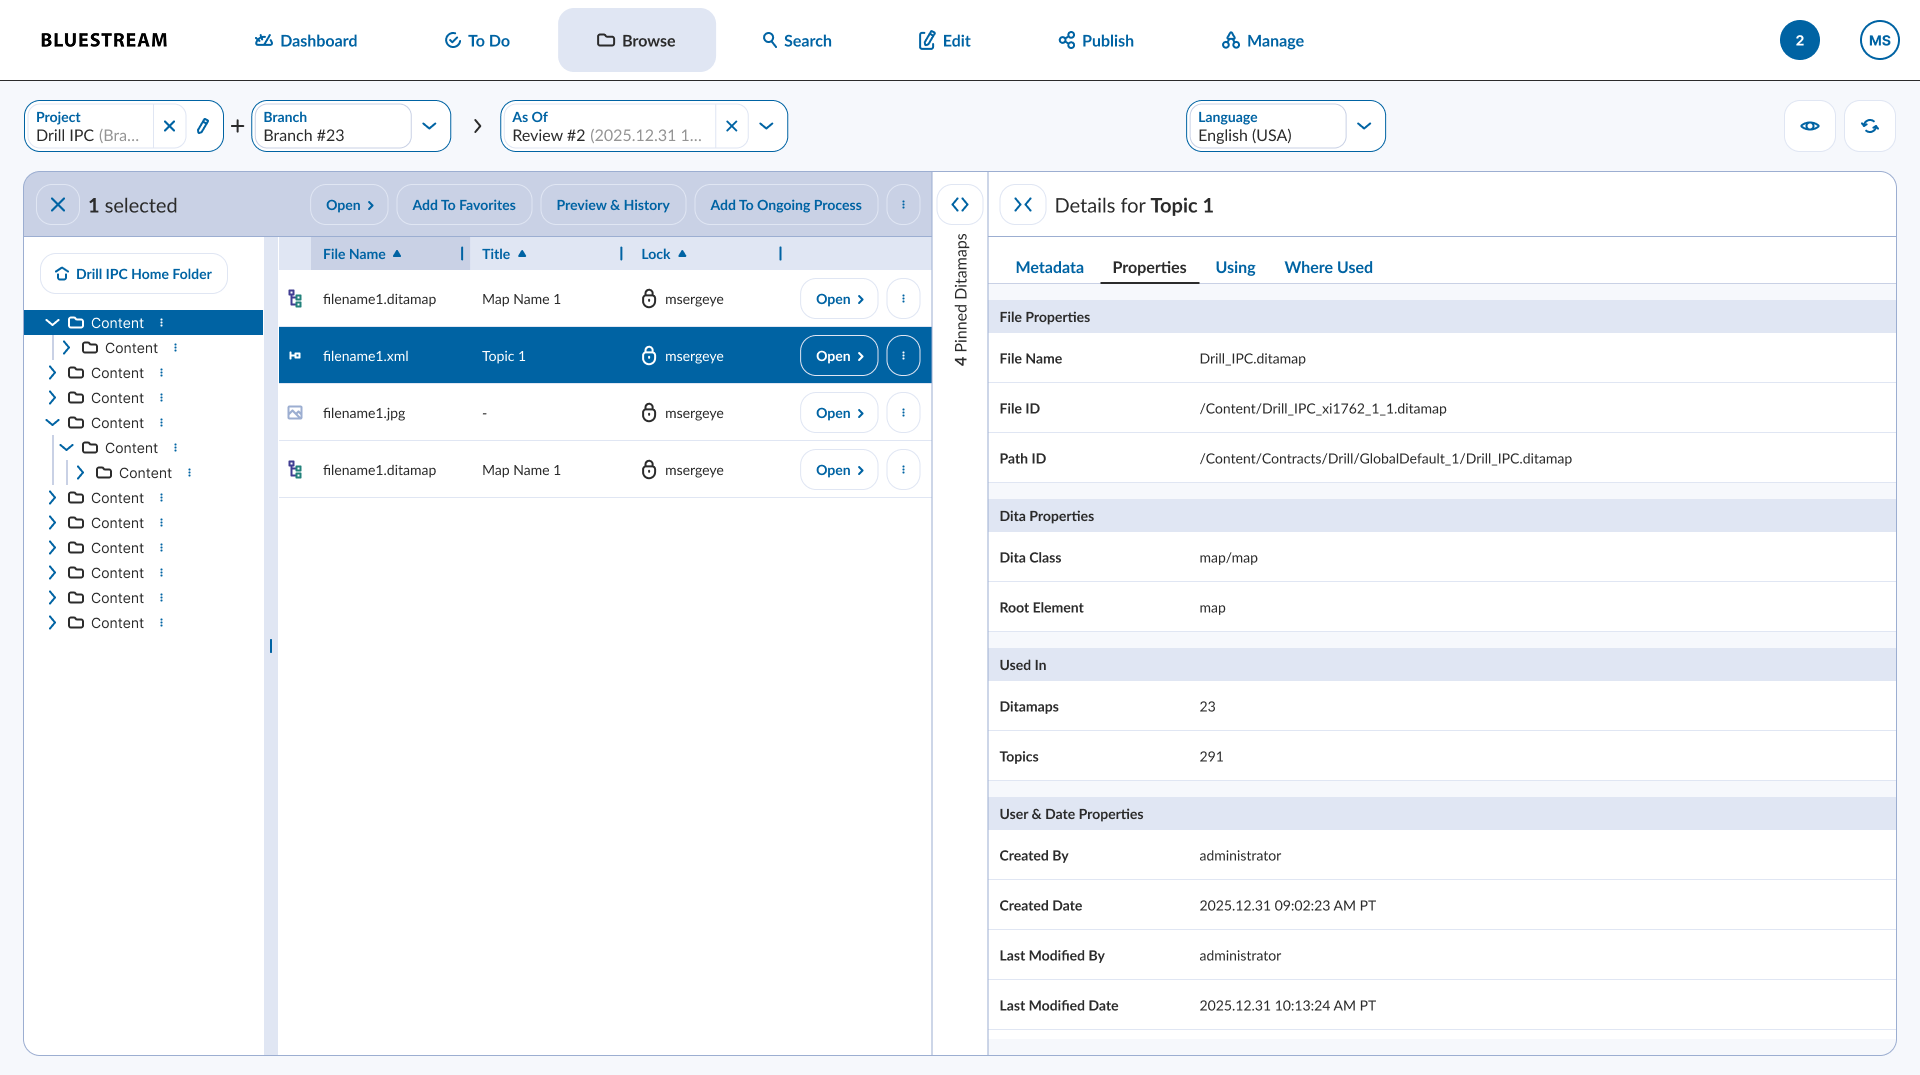Screen dimensions: 1920x1075
Task: Collapse the selected Content folder
Action: (53, 323)
